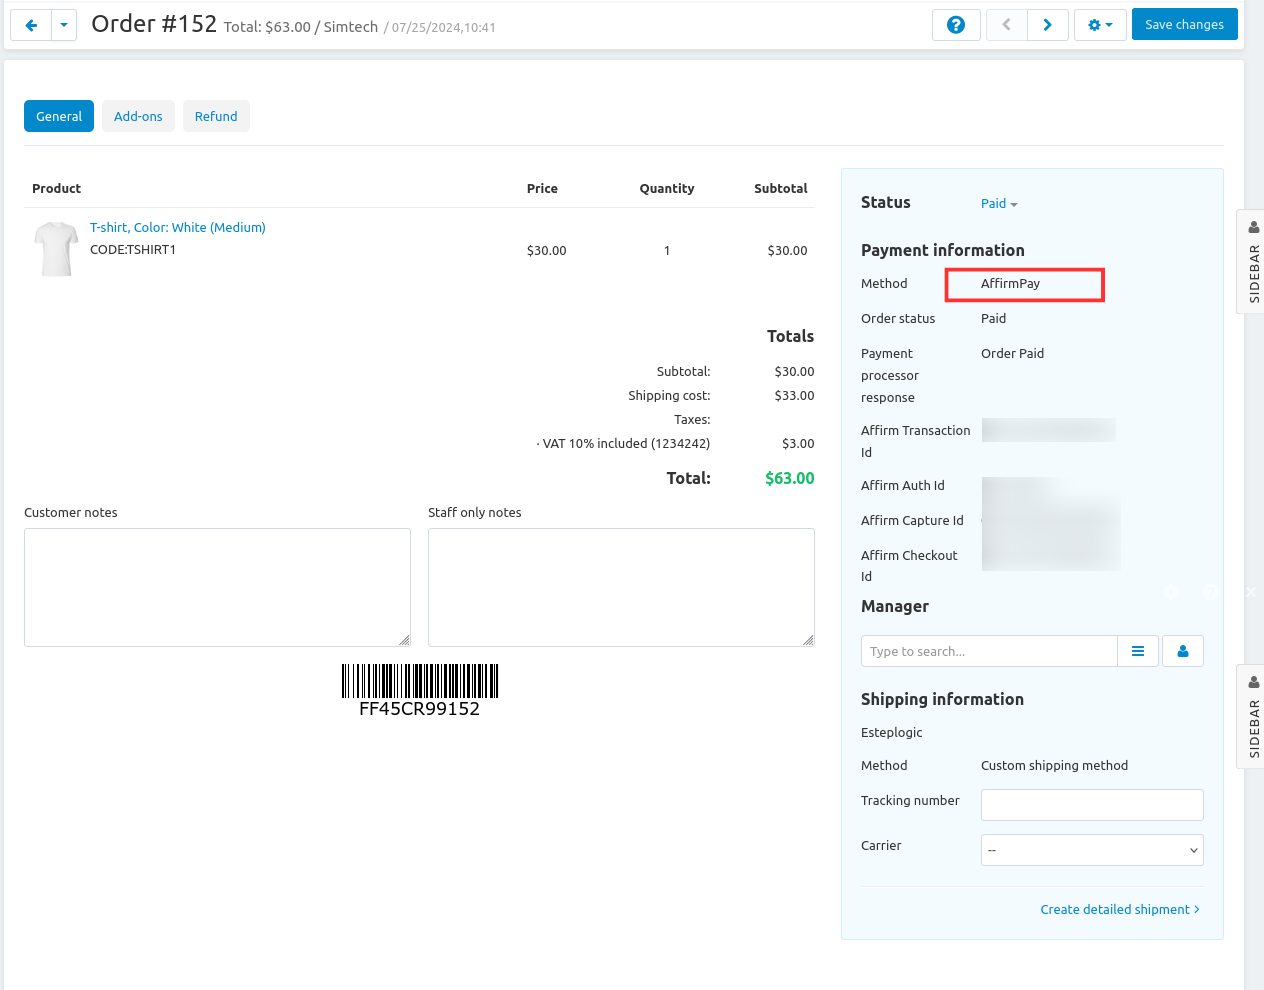Switch to the Add-ons tab
Screen dimensions: 1264x990
click(138, 115)
